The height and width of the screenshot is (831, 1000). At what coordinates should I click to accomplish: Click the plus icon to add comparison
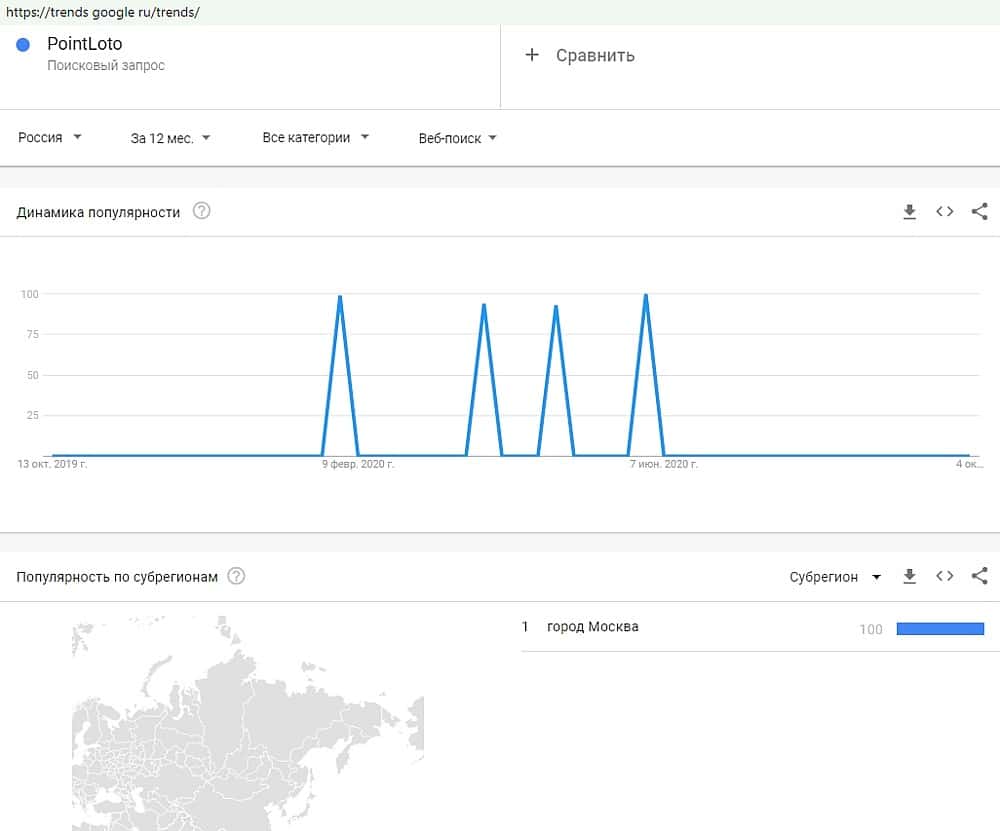point(532,55)
